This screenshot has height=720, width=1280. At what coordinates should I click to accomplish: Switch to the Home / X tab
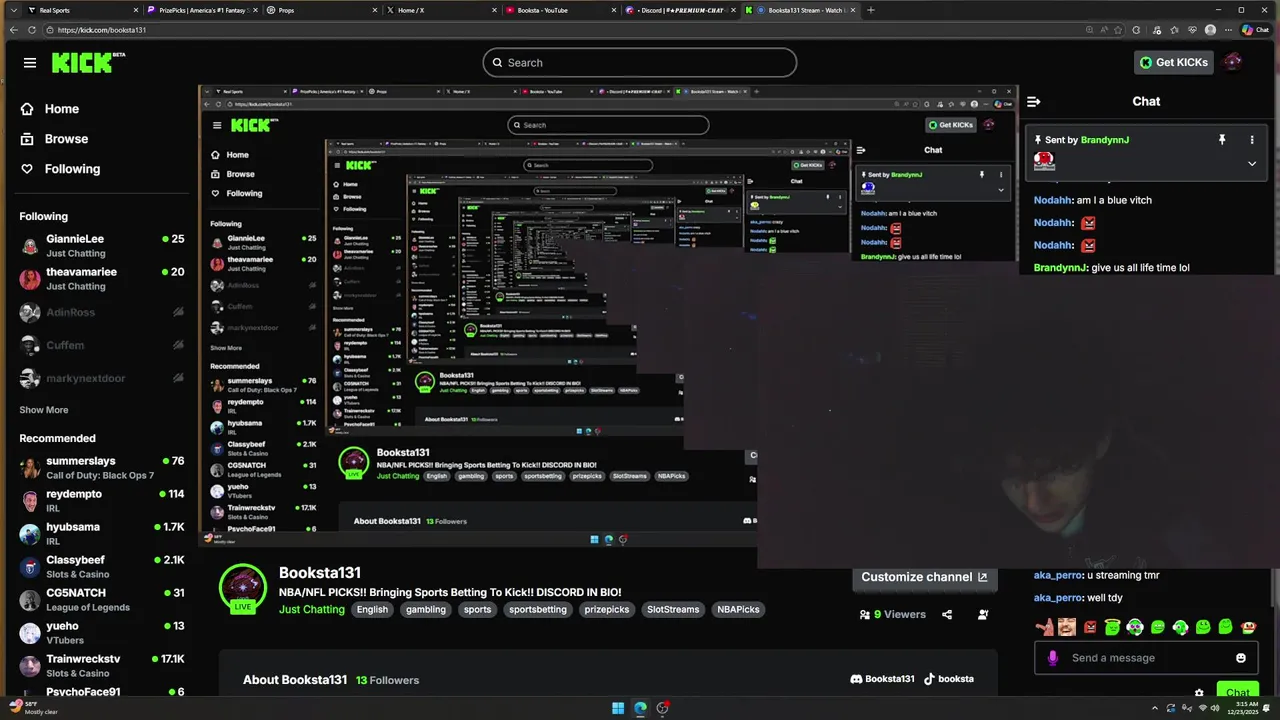tap(441, 10)
